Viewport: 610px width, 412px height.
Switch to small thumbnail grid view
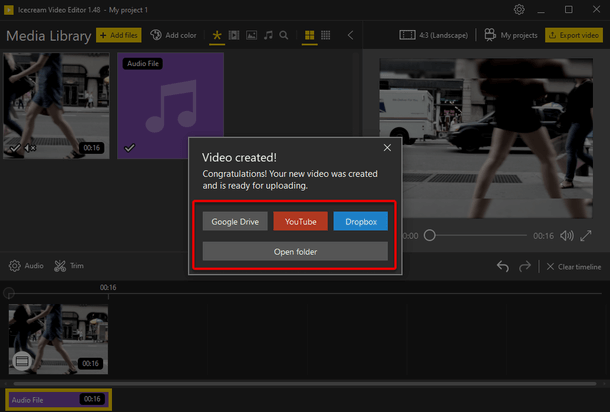pos(326,35)
